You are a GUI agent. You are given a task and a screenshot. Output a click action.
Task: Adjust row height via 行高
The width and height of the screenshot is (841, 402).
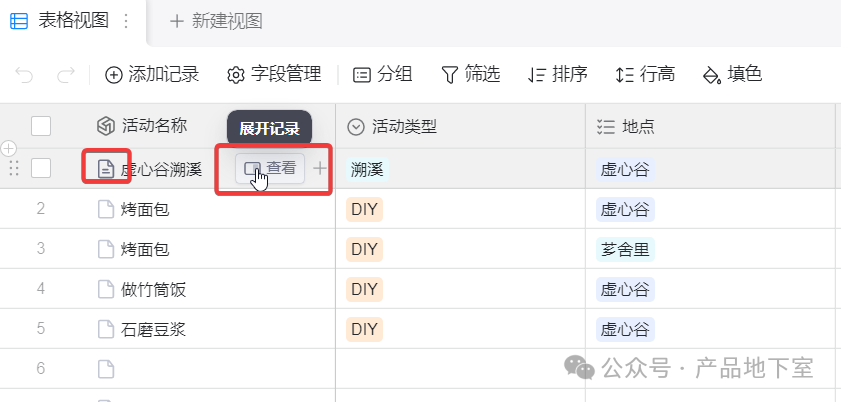(x=645, y=74)
